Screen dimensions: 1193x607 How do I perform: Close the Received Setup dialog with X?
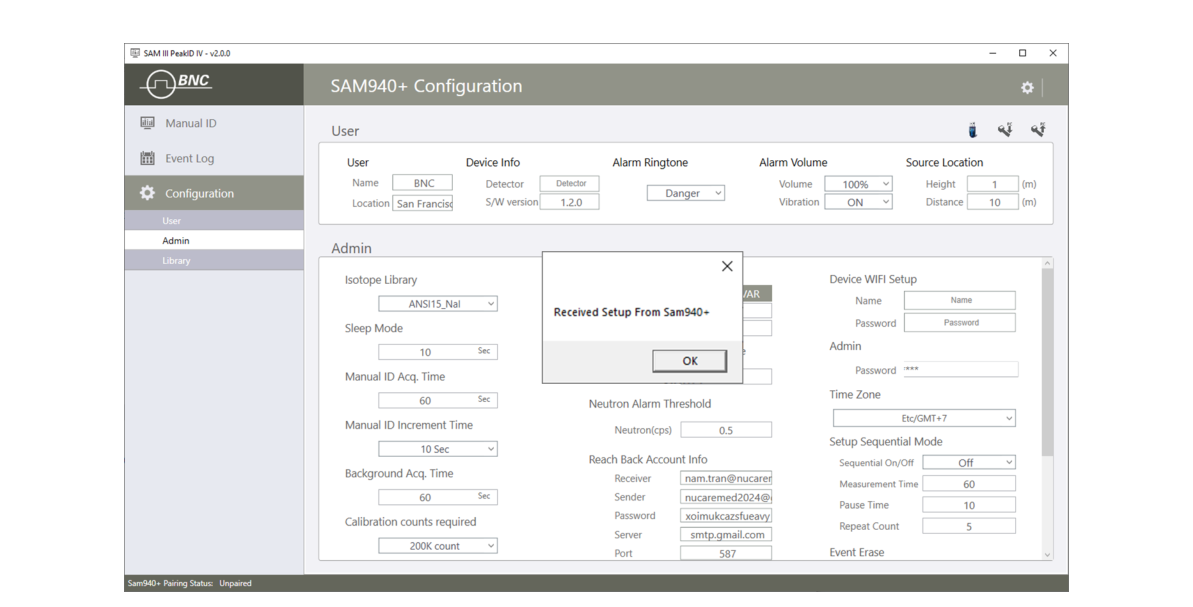pos(727,266)
